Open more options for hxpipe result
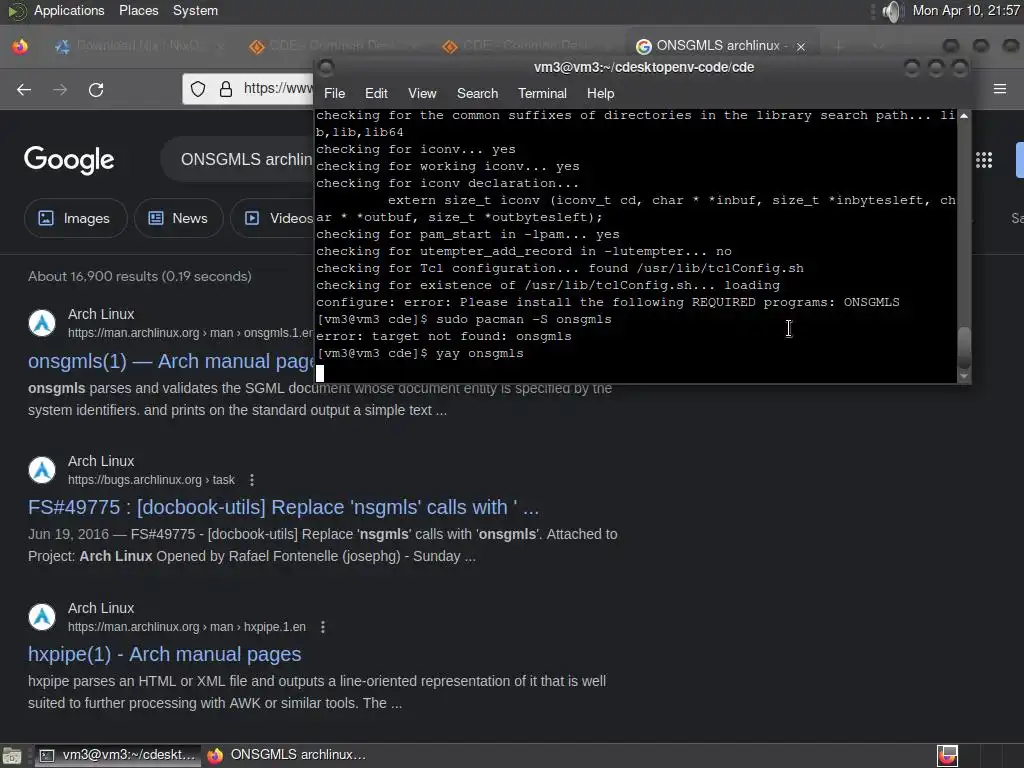The image size is (1024, 768). click(323, 627)
